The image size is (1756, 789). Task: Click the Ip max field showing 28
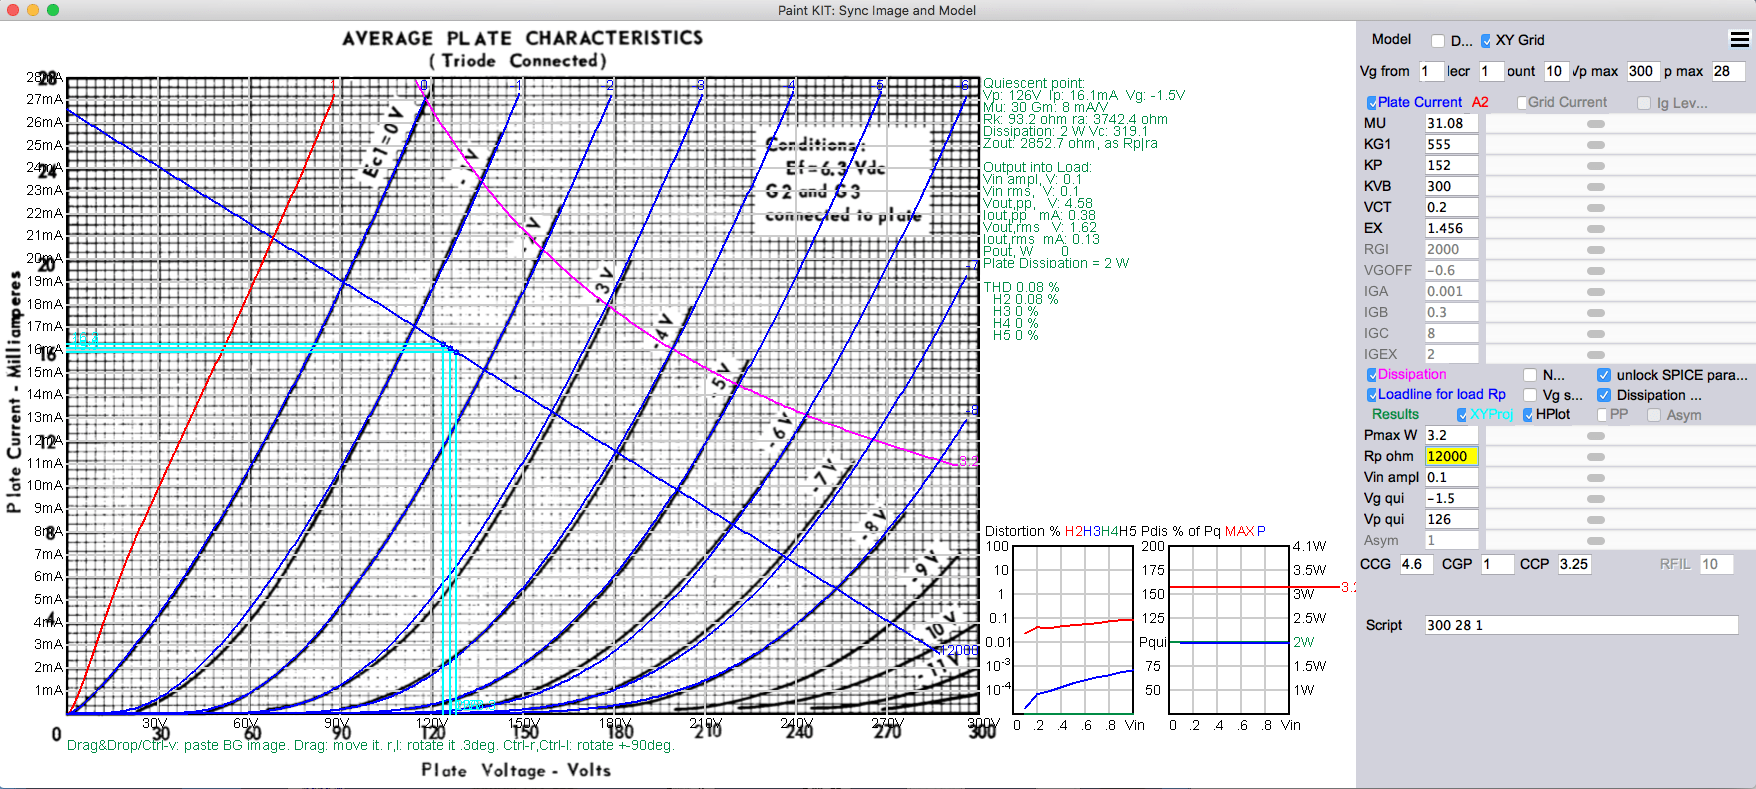tap(1728, 71)
